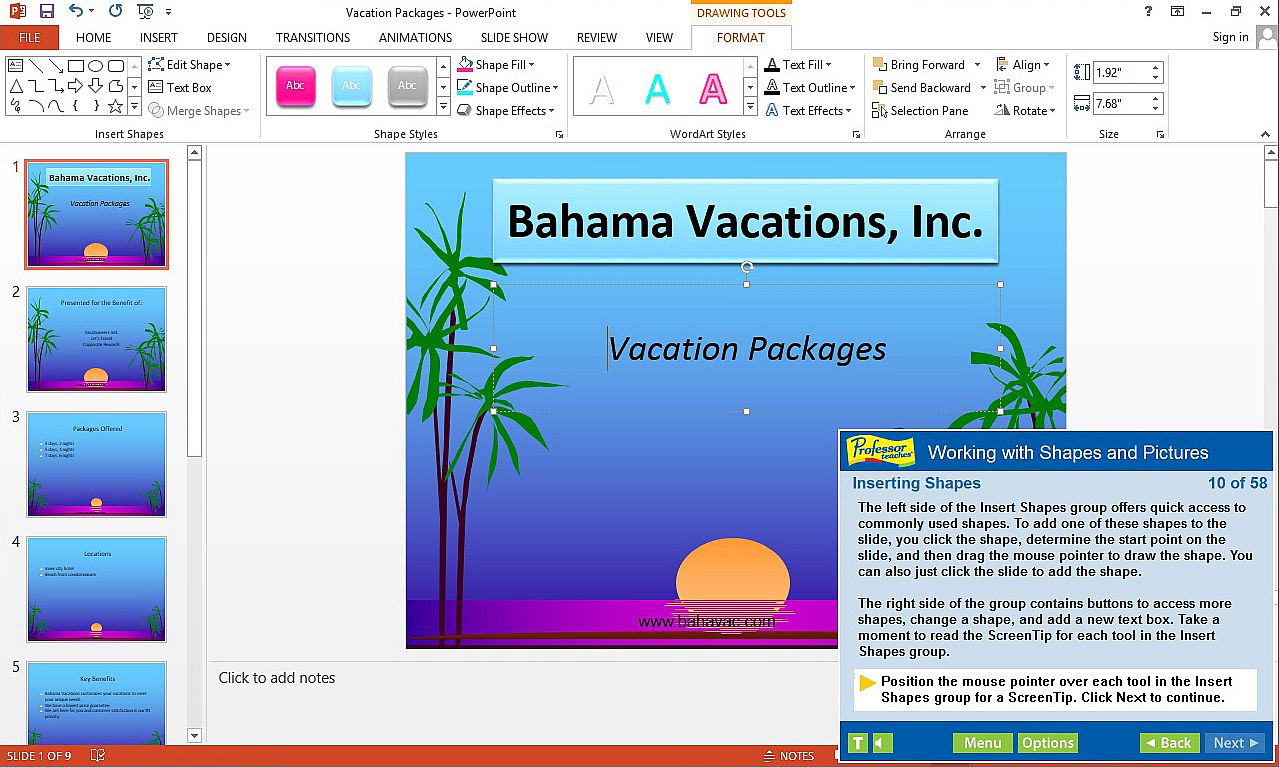The height and width of the screenshot is (767, 1279).
Task: Select slide 3 Packages Offered thumbnail
Action: 96,464
